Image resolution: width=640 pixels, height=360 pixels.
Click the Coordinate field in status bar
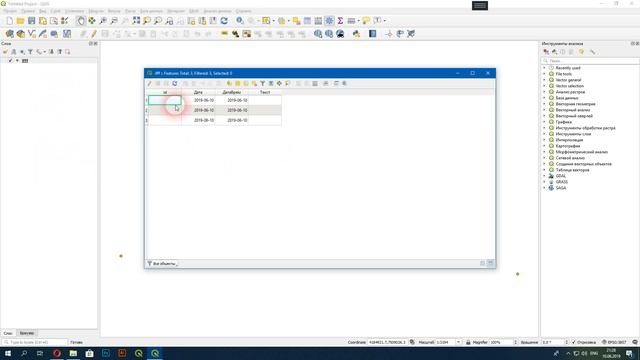click(x=387, y=342)
